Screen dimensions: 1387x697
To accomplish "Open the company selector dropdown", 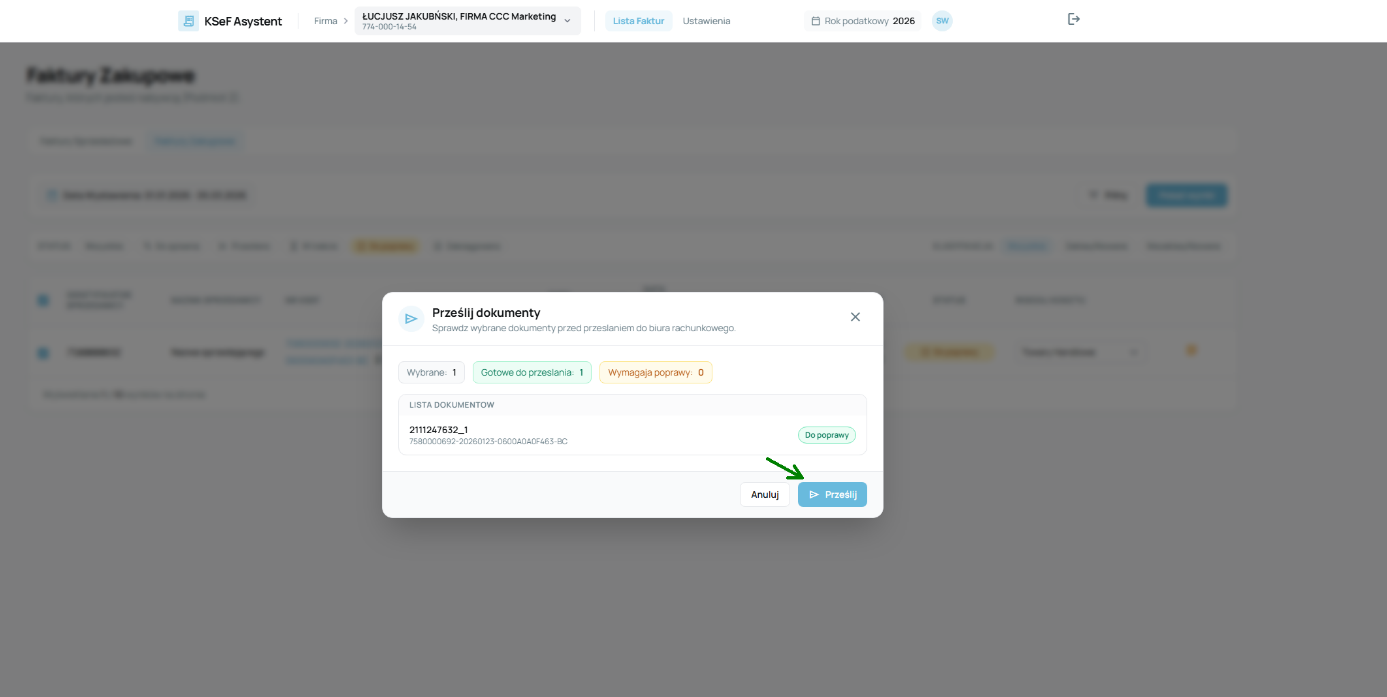I will coord(467,21).
